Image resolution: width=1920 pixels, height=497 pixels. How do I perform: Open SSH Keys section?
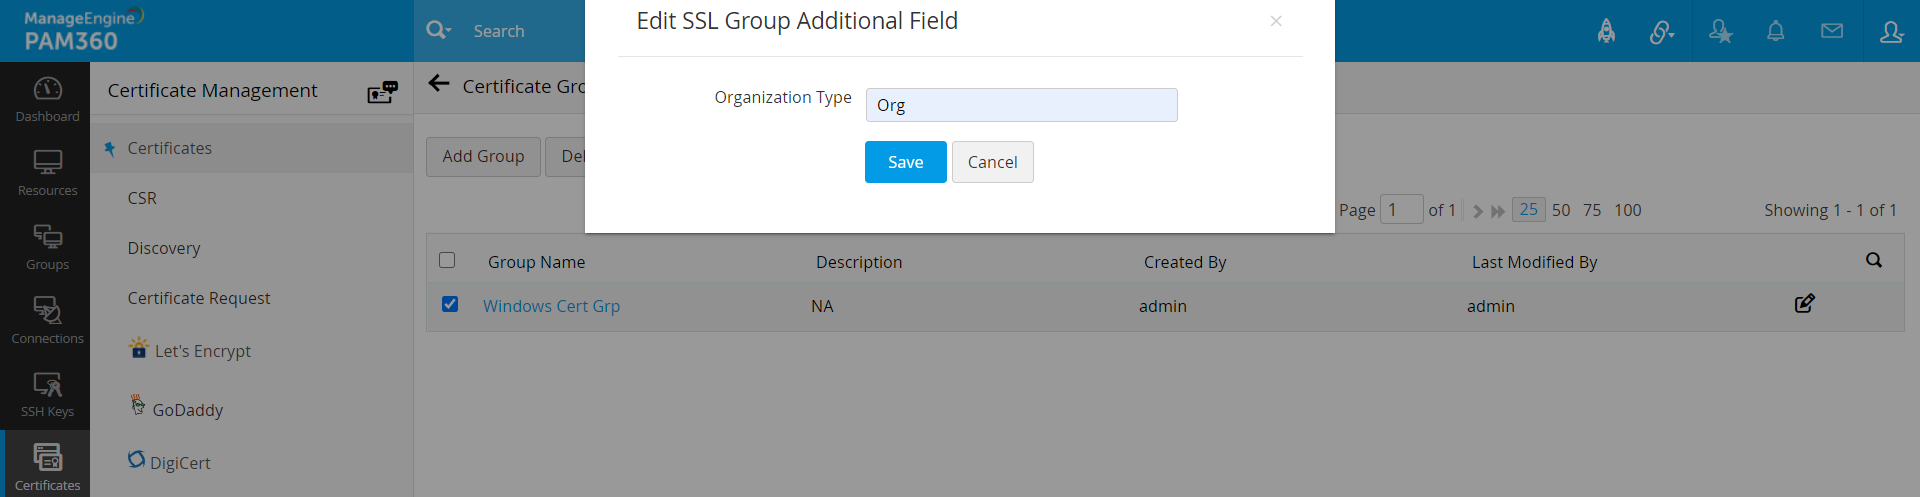click(x=47, y=394)
